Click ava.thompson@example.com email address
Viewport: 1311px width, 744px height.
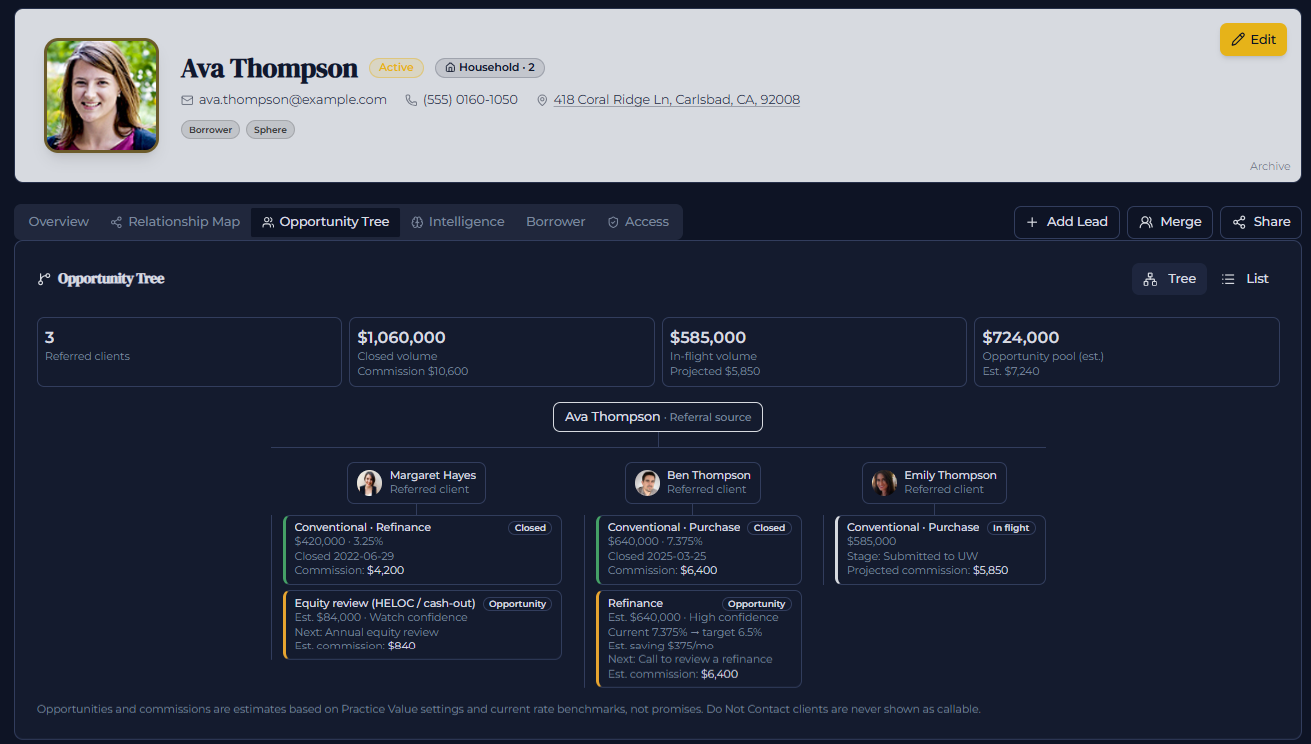(293, 100)
